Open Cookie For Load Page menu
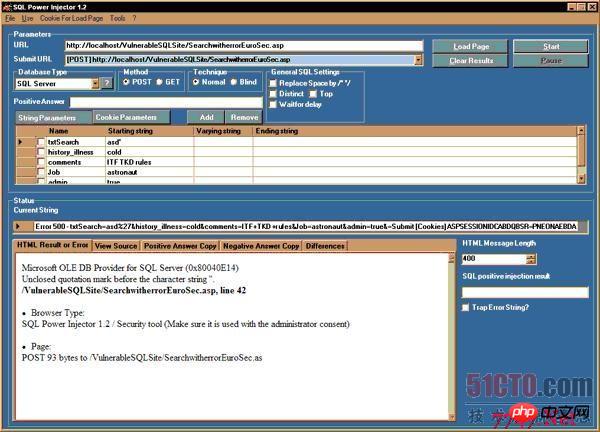Screen dimensions: 600x432 72,18
